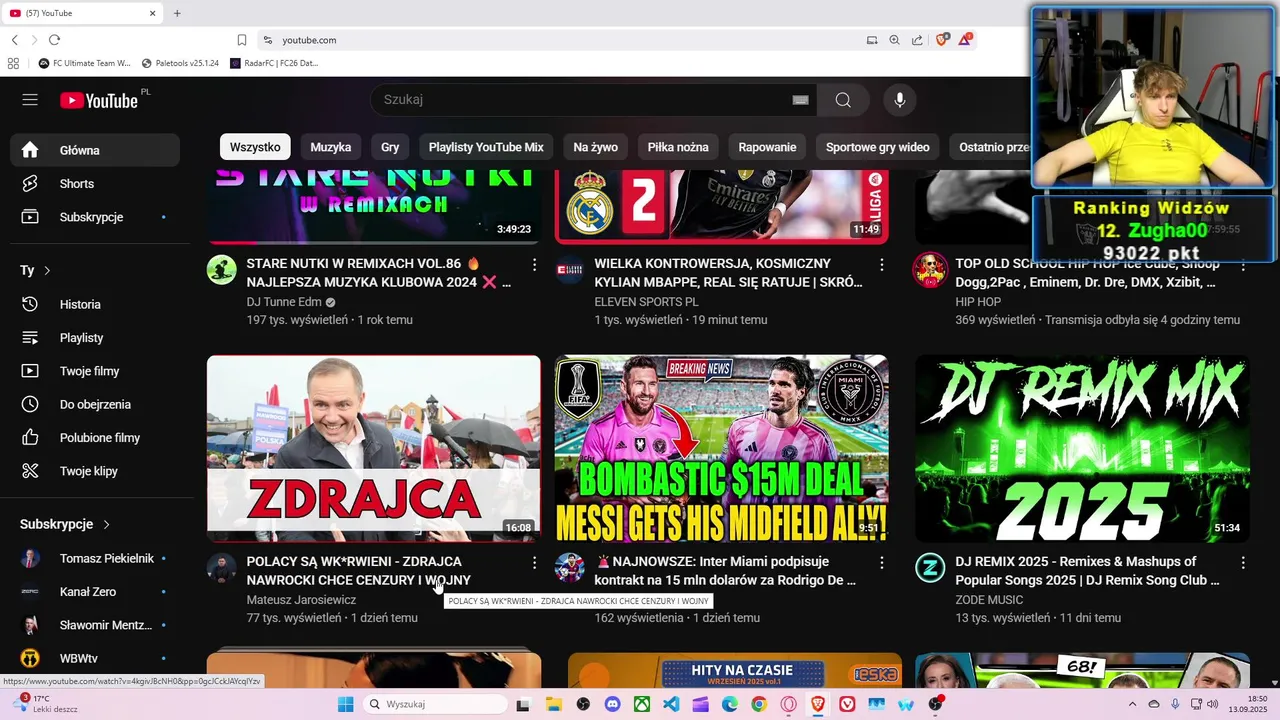Open site settings icon in address bar
Screen dimensions: 1280x720
point(267,40)
